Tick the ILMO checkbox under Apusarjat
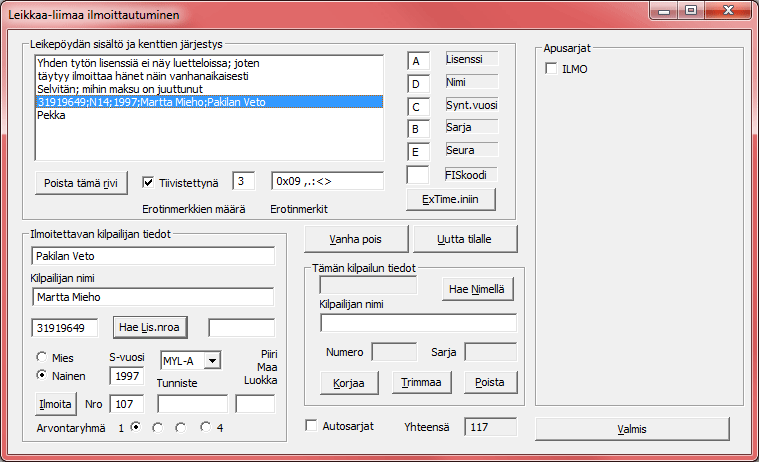759x462 pixels. 551,68
